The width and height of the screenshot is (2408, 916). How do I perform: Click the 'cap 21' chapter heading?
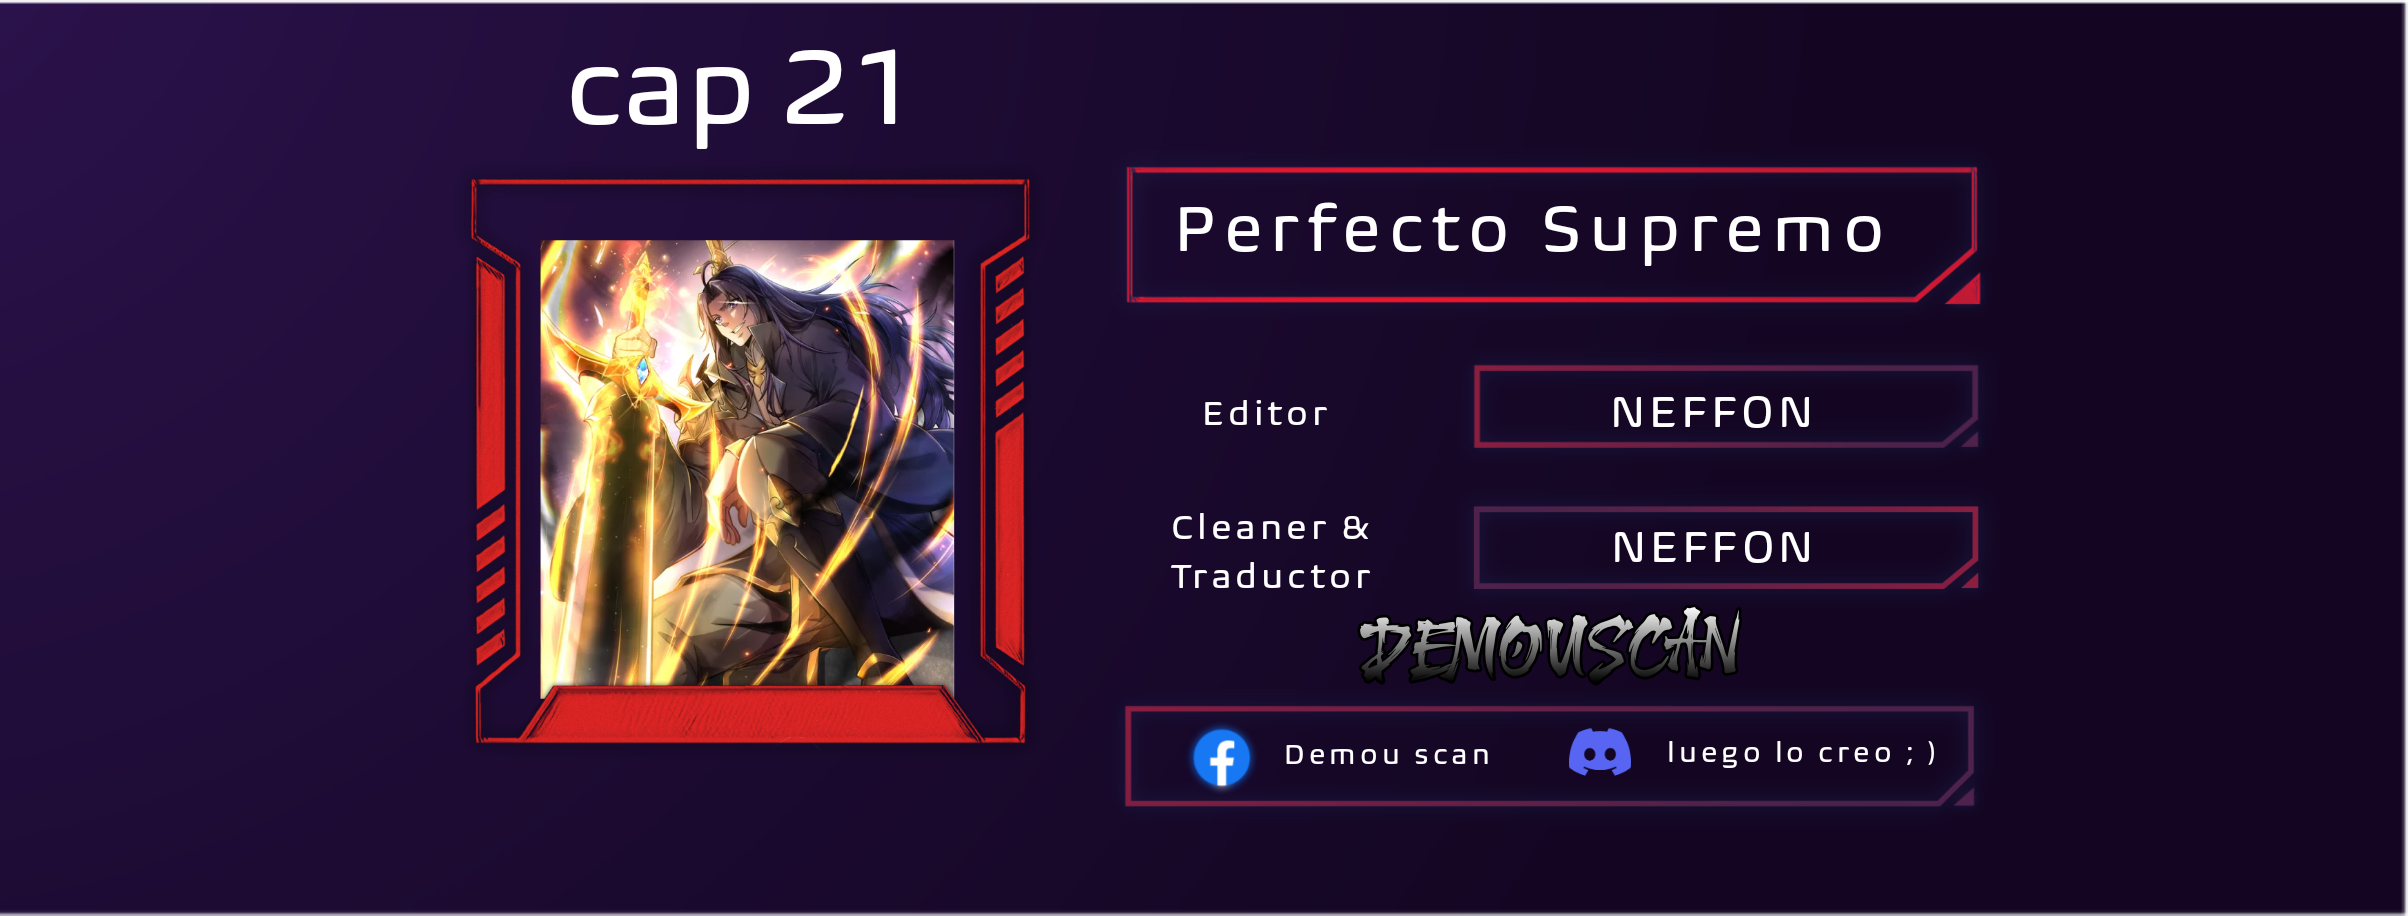[738, 92]
